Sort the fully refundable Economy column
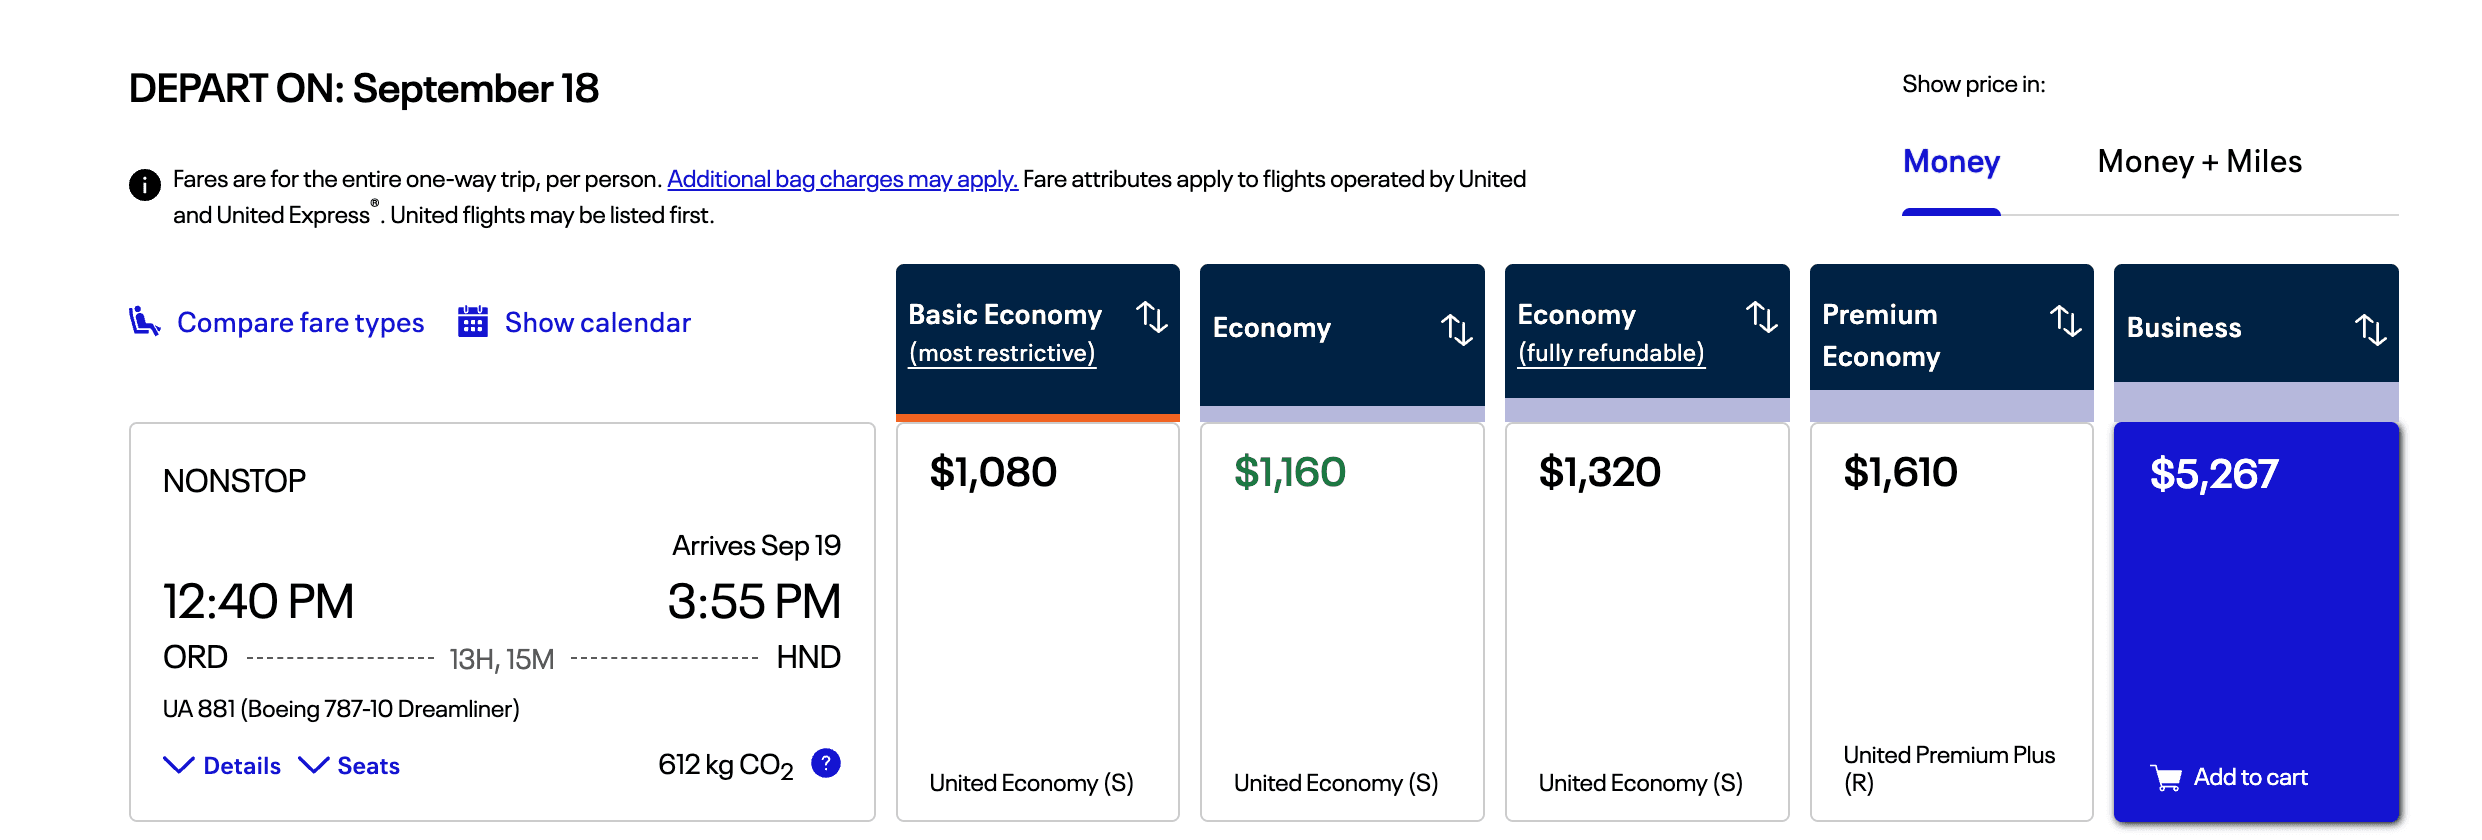 [x=1763, y=318]
